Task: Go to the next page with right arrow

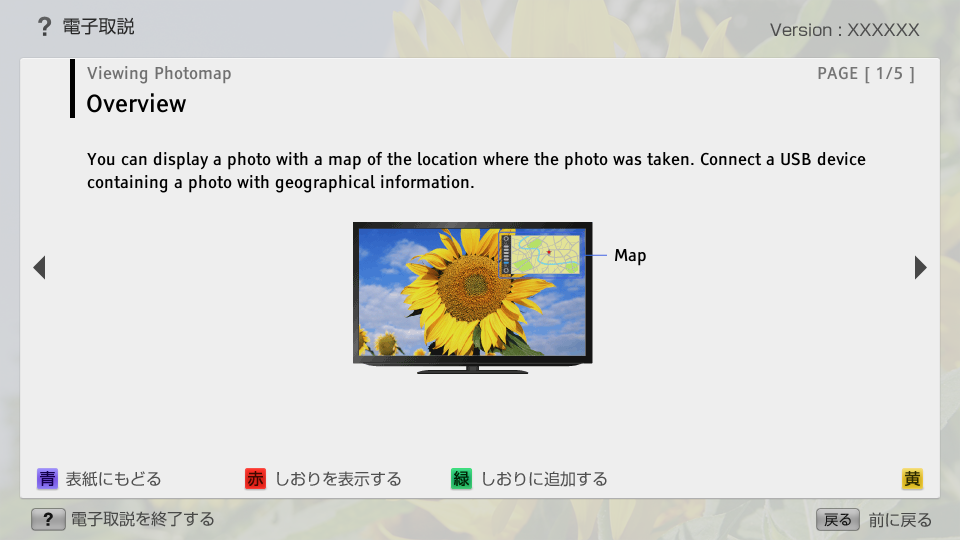Action: (x=920, y=267)
